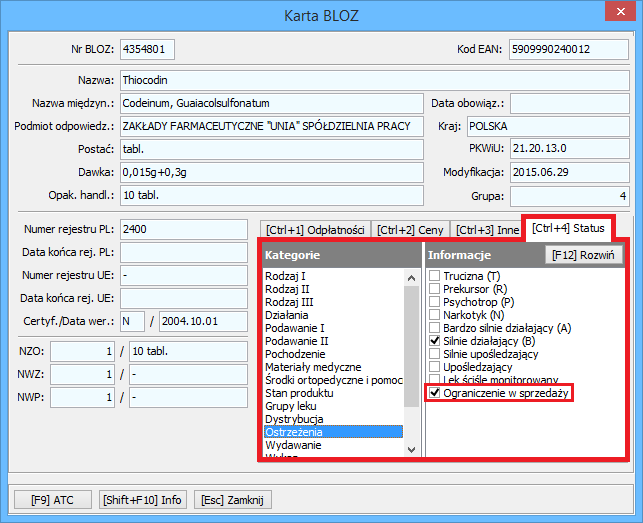This screenshot has width=643, height=523.
Task: Close the Karta BLOZ window
Action: click(620, 11)
